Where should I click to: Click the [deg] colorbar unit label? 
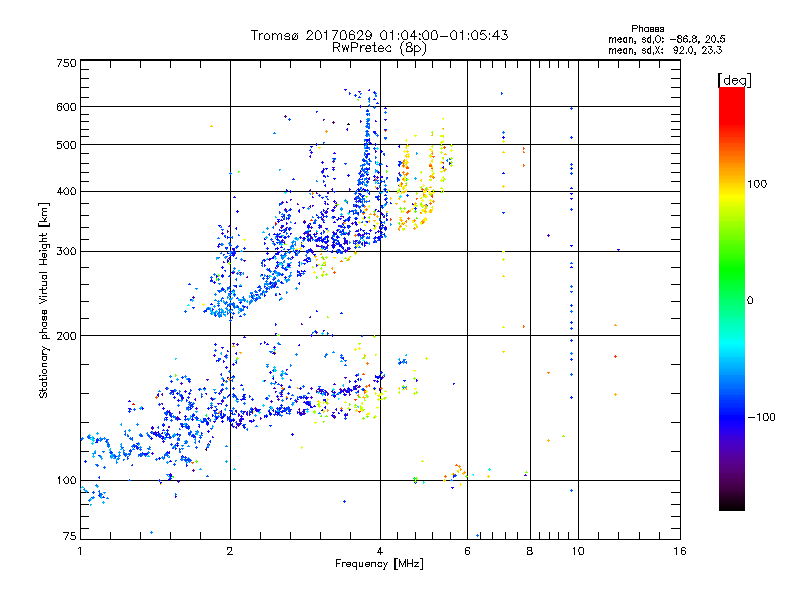734,79
